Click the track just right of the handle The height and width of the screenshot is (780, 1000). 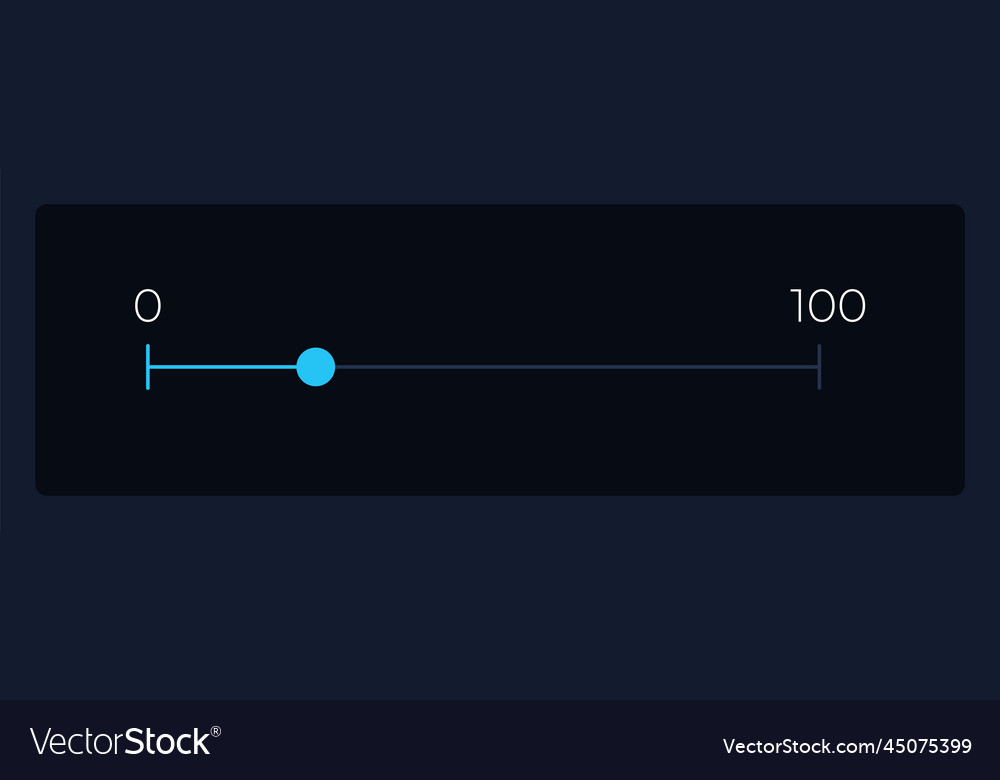pos(344,367)
